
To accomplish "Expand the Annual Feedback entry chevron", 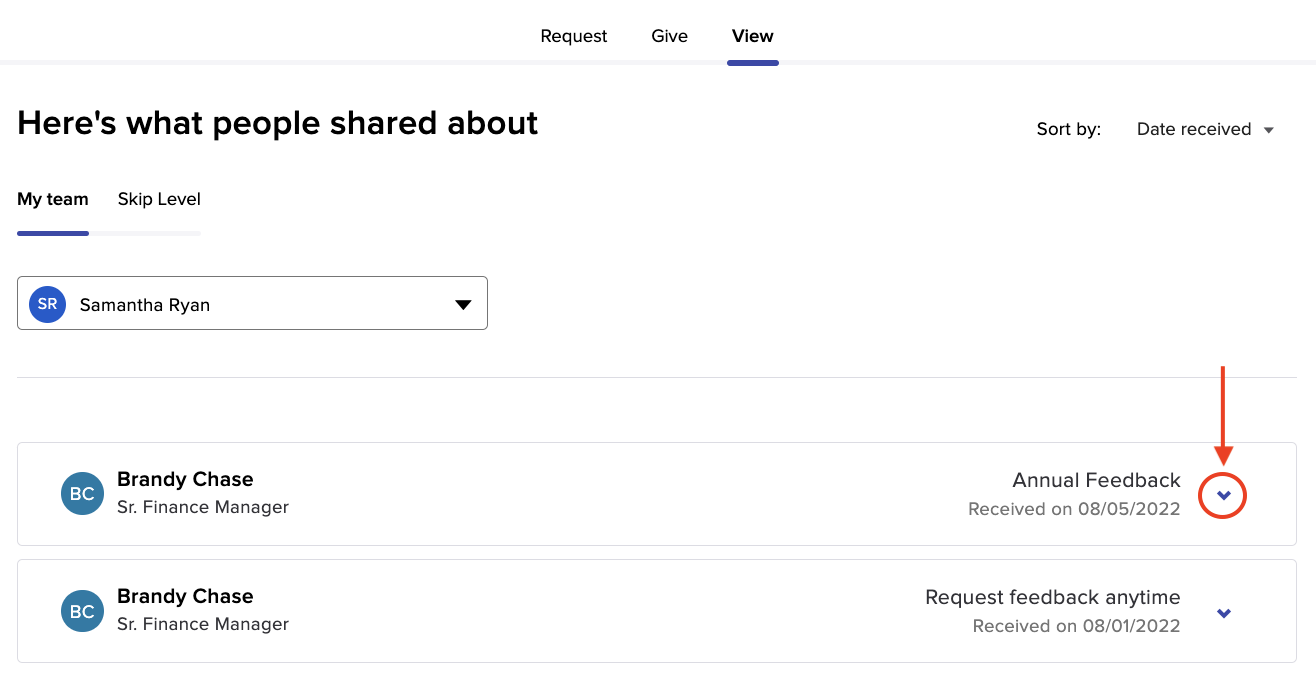I will point(1224,495).
